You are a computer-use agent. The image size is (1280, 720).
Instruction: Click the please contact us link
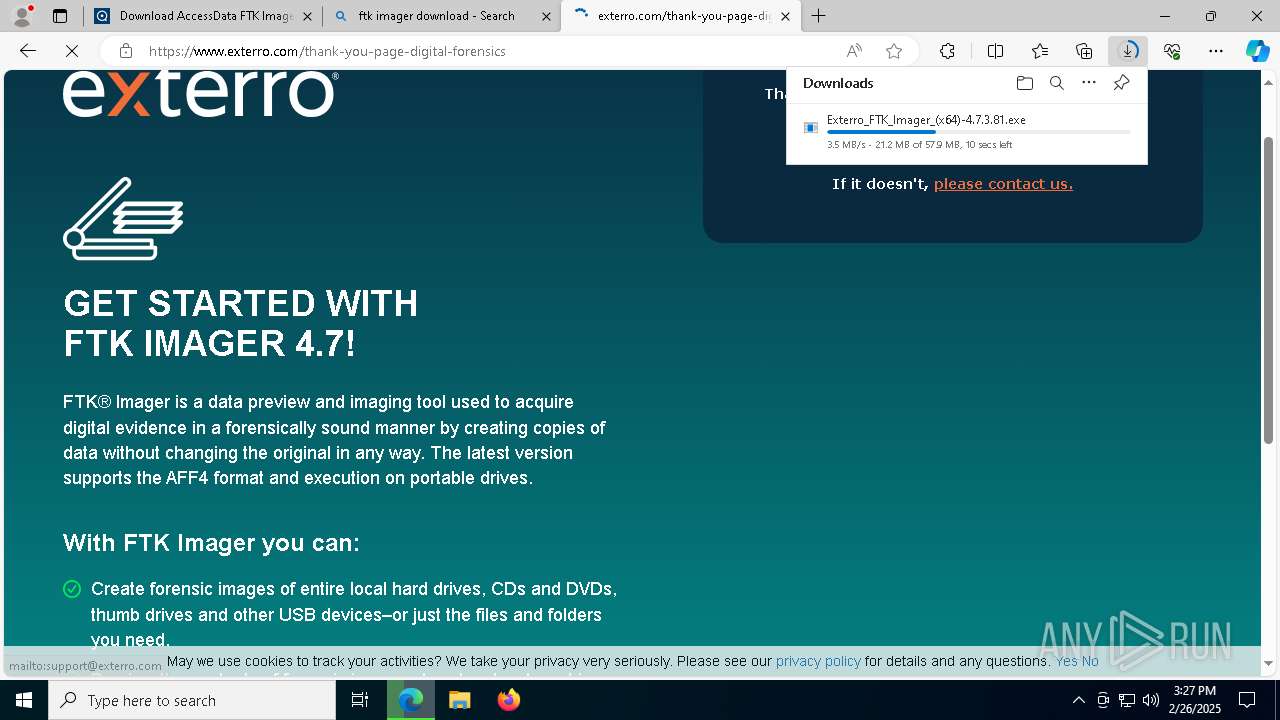point(1003,184)
